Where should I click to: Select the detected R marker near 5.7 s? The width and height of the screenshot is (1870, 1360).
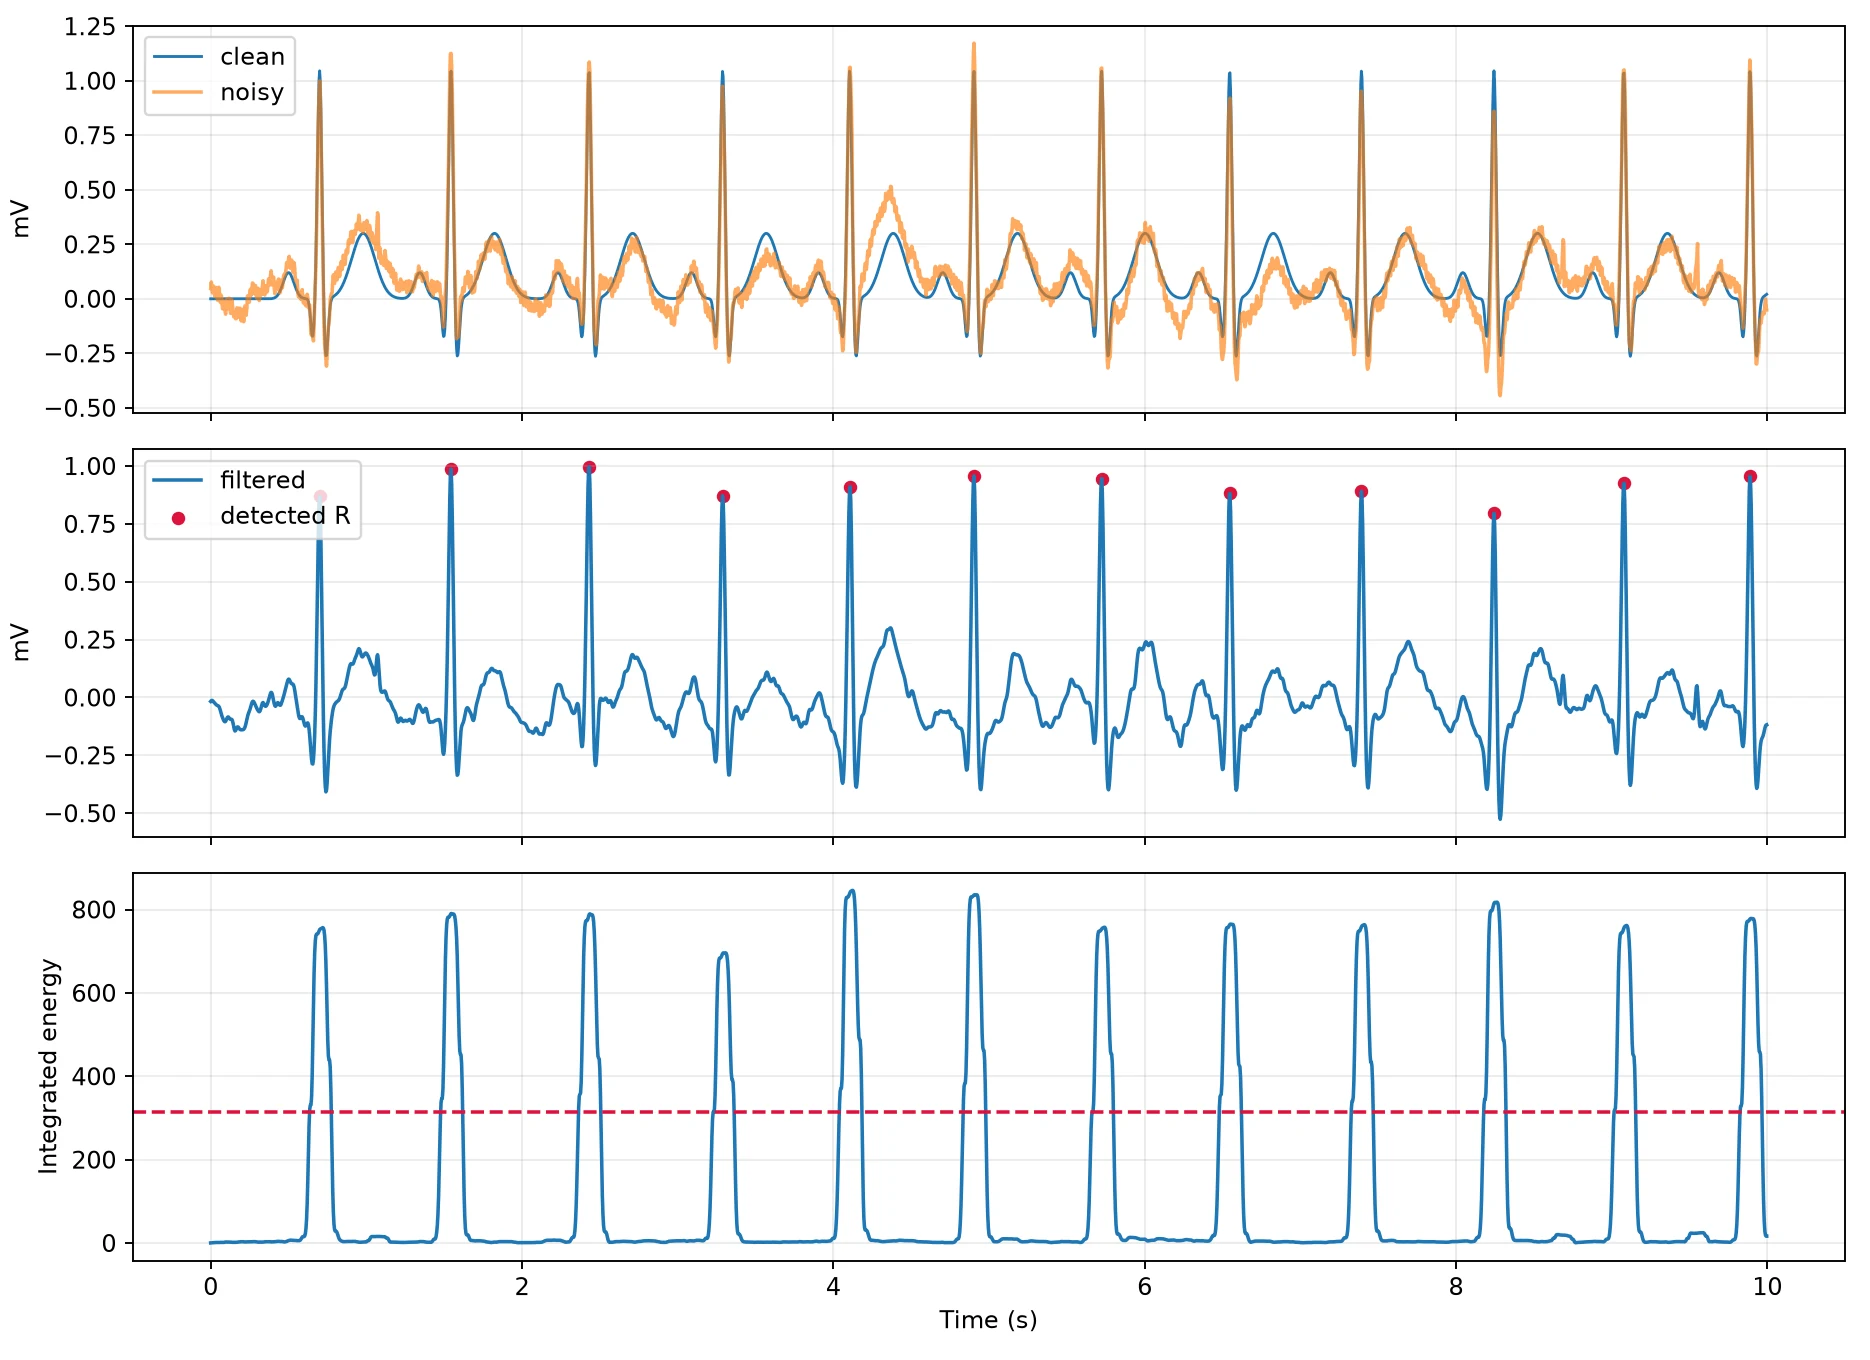tap(1102, 479)
